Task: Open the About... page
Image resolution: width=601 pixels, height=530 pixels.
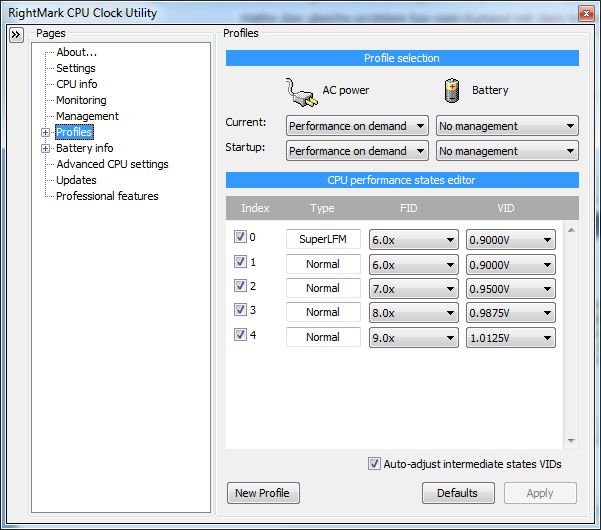Action: 77,52
